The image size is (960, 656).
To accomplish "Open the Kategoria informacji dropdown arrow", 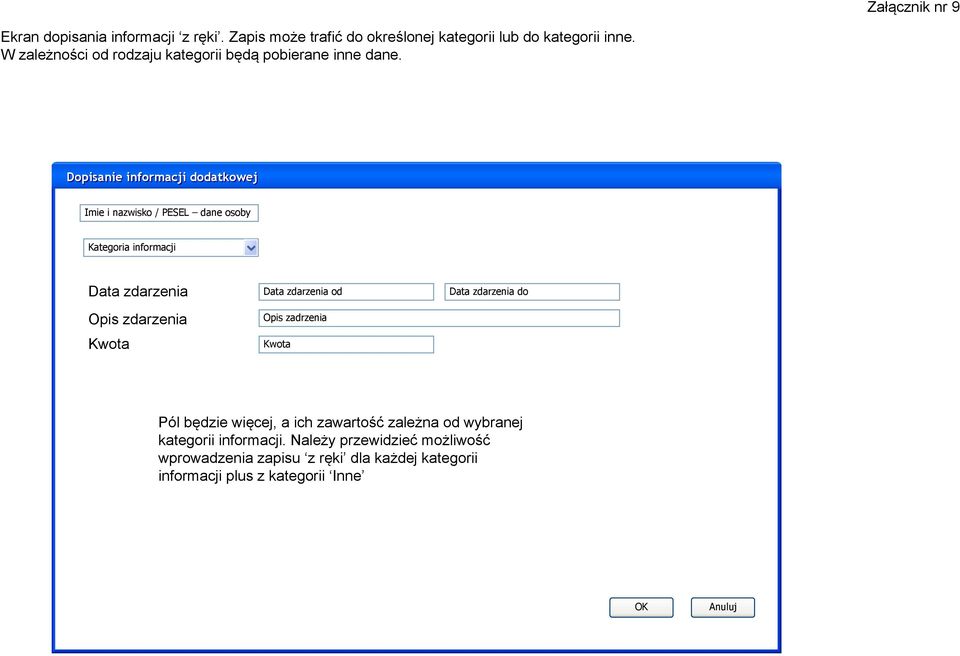I will pos(251,248).
